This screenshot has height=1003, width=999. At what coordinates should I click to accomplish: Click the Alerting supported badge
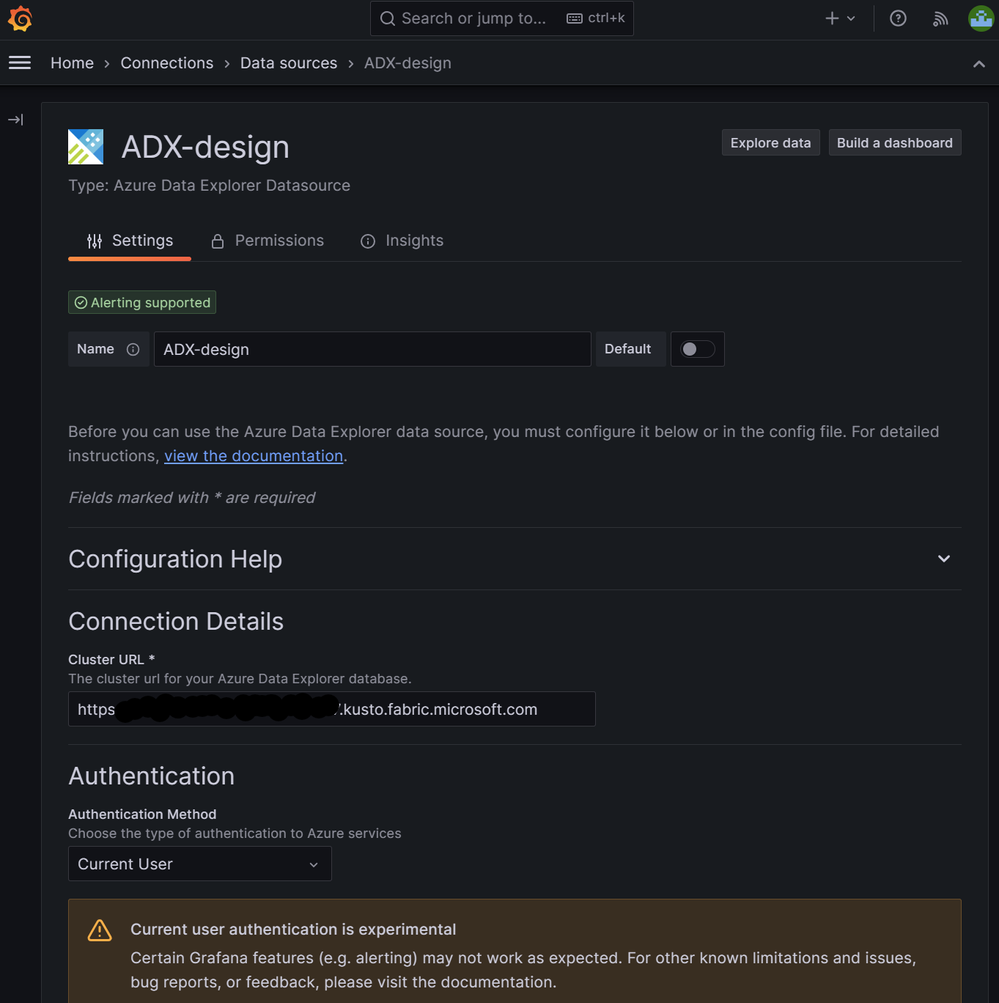pyautogui.click(x=142, y=303)
